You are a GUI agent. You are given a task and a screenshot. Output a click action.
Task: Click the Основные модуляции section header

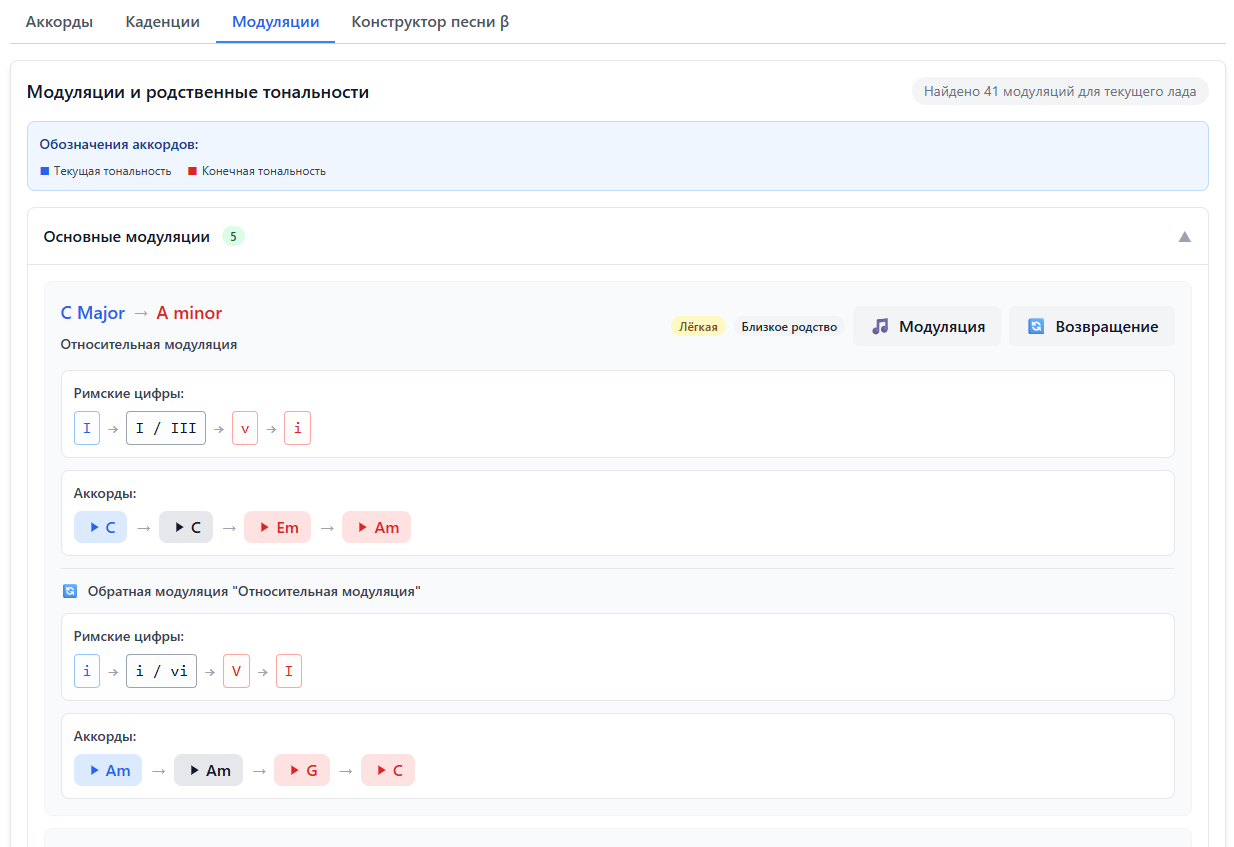point(126,237)
